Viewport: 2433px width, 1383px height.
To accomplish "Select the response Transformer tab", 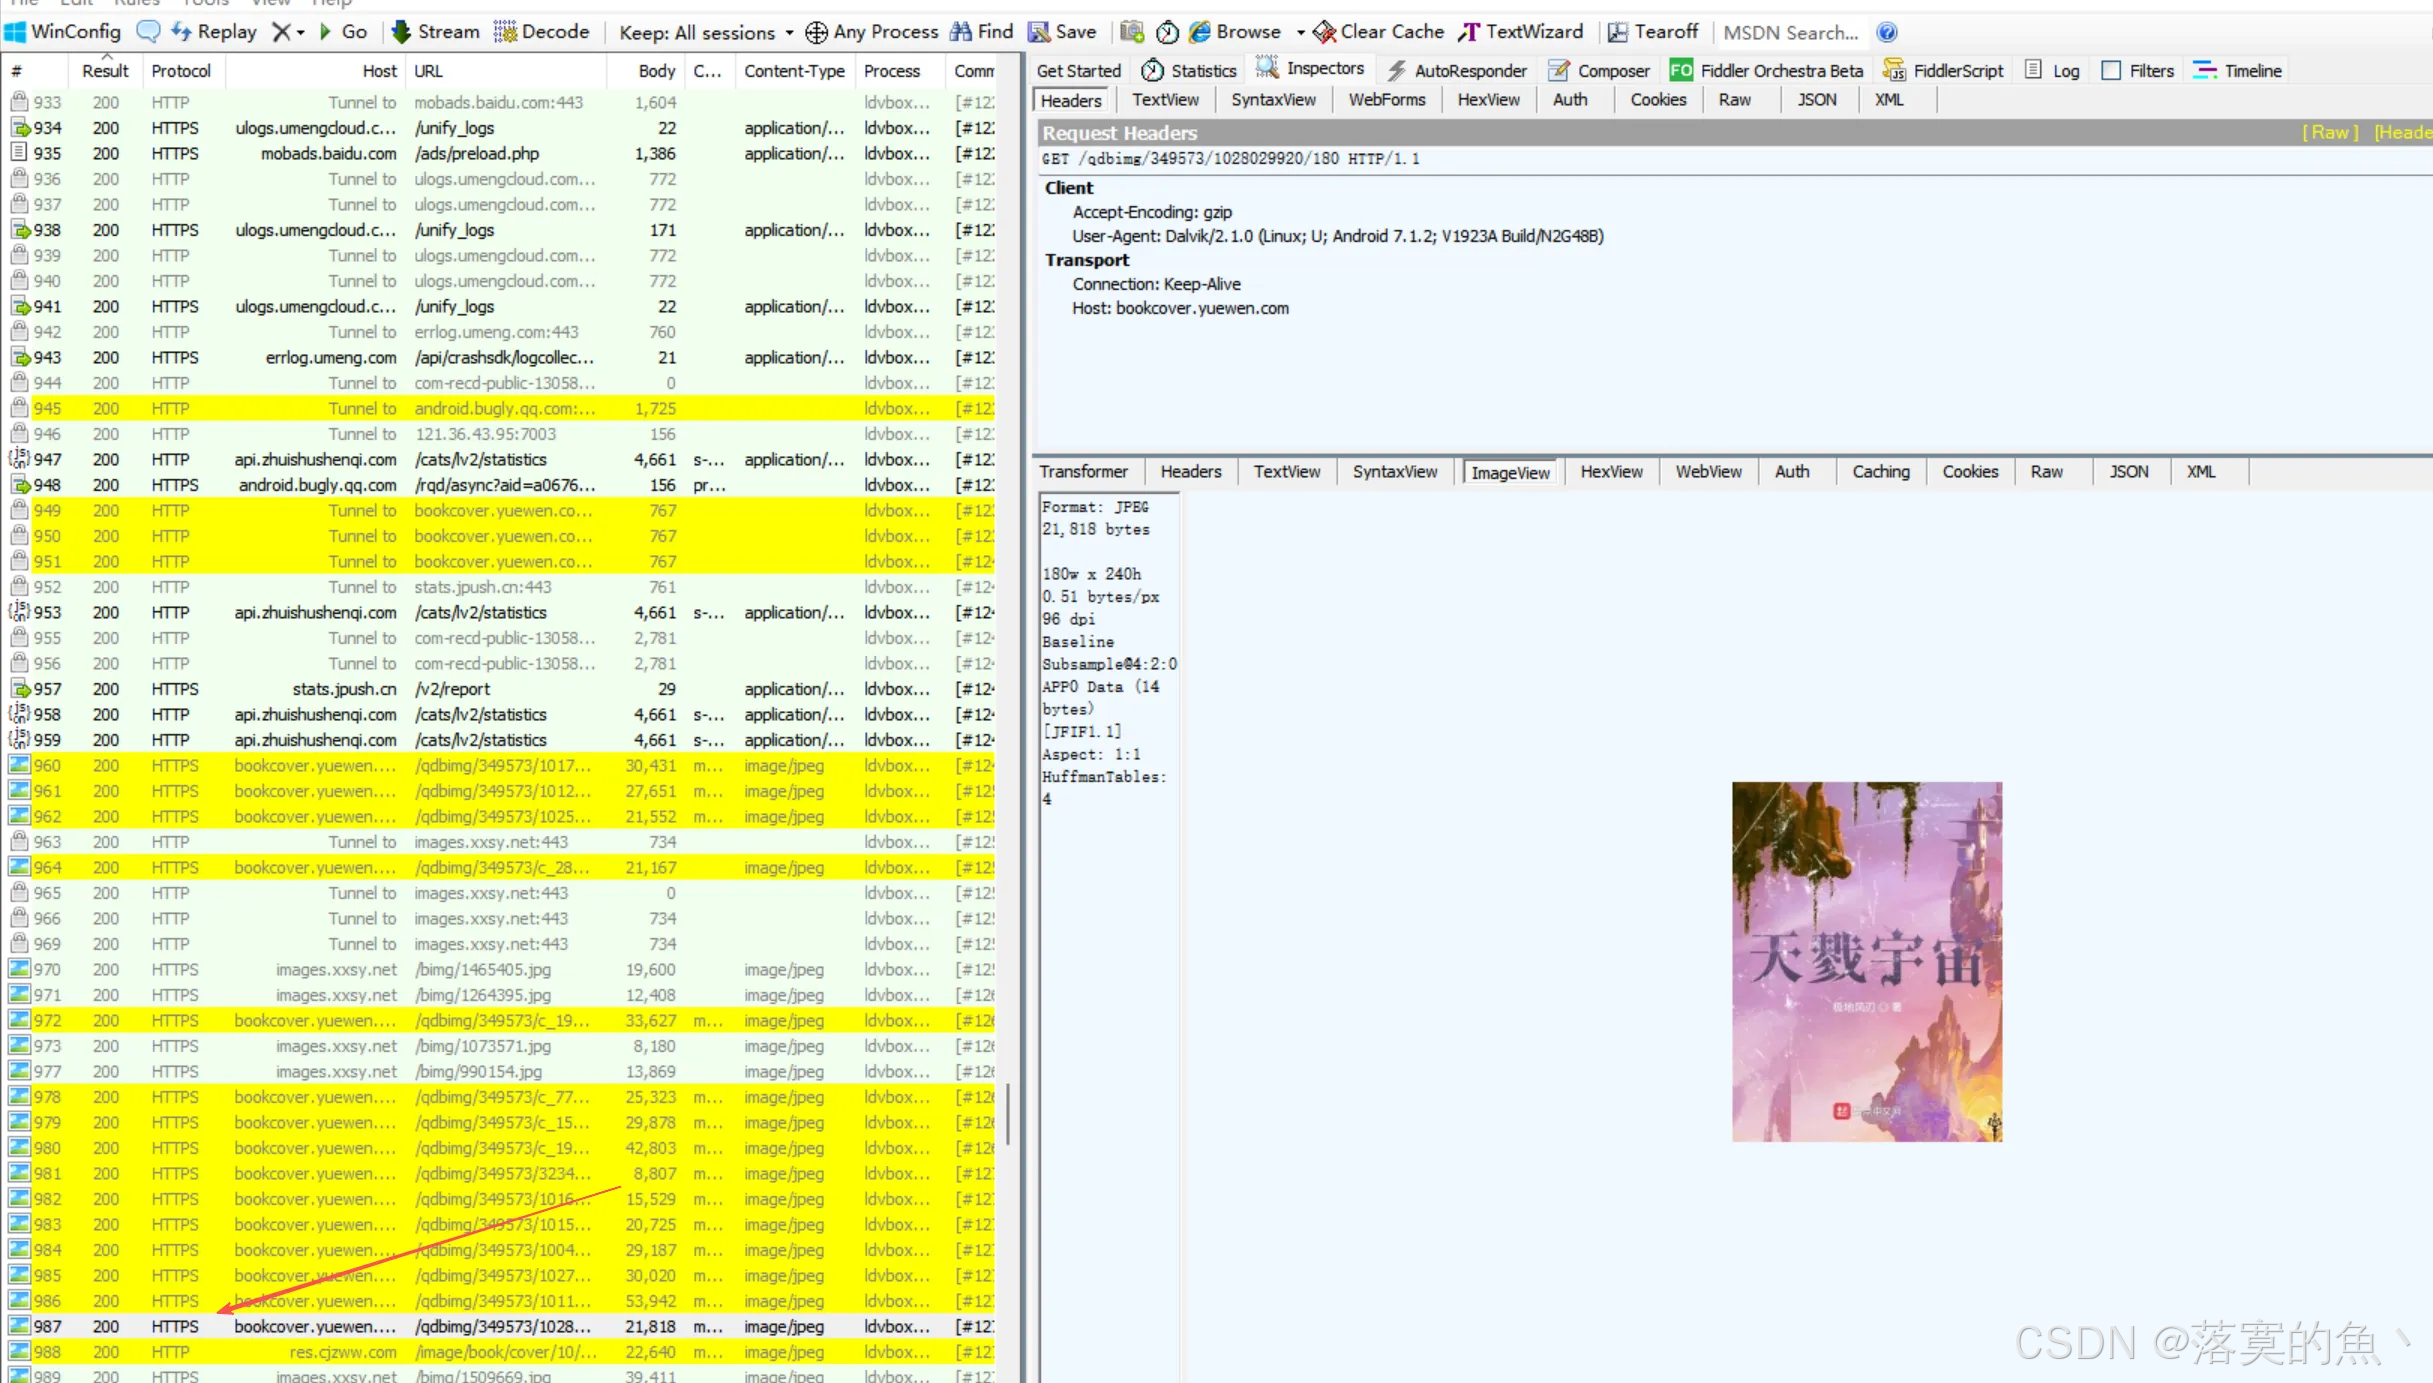I will click(x=1083, y=472).
